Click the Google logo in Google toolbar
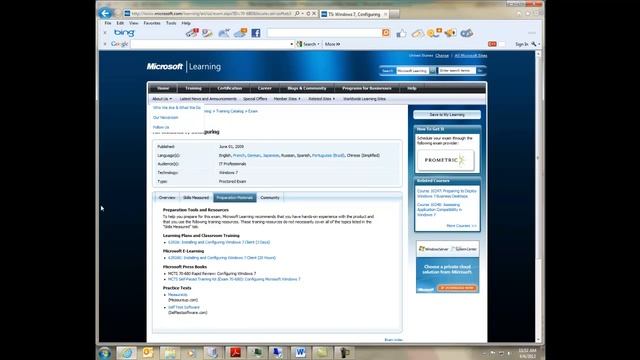 point(120,44)
